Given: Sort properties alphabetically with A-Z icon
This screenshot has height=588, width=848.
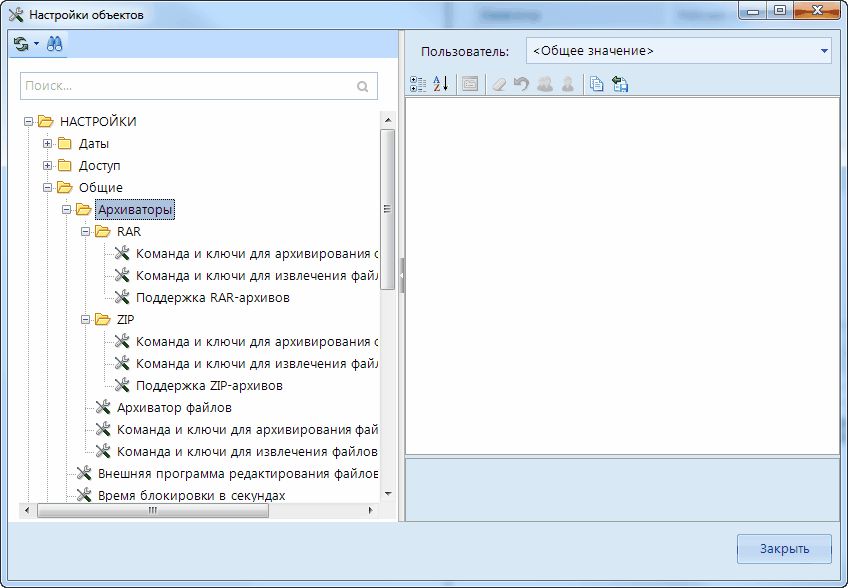Looking at the screenshot, I should 441,85.
